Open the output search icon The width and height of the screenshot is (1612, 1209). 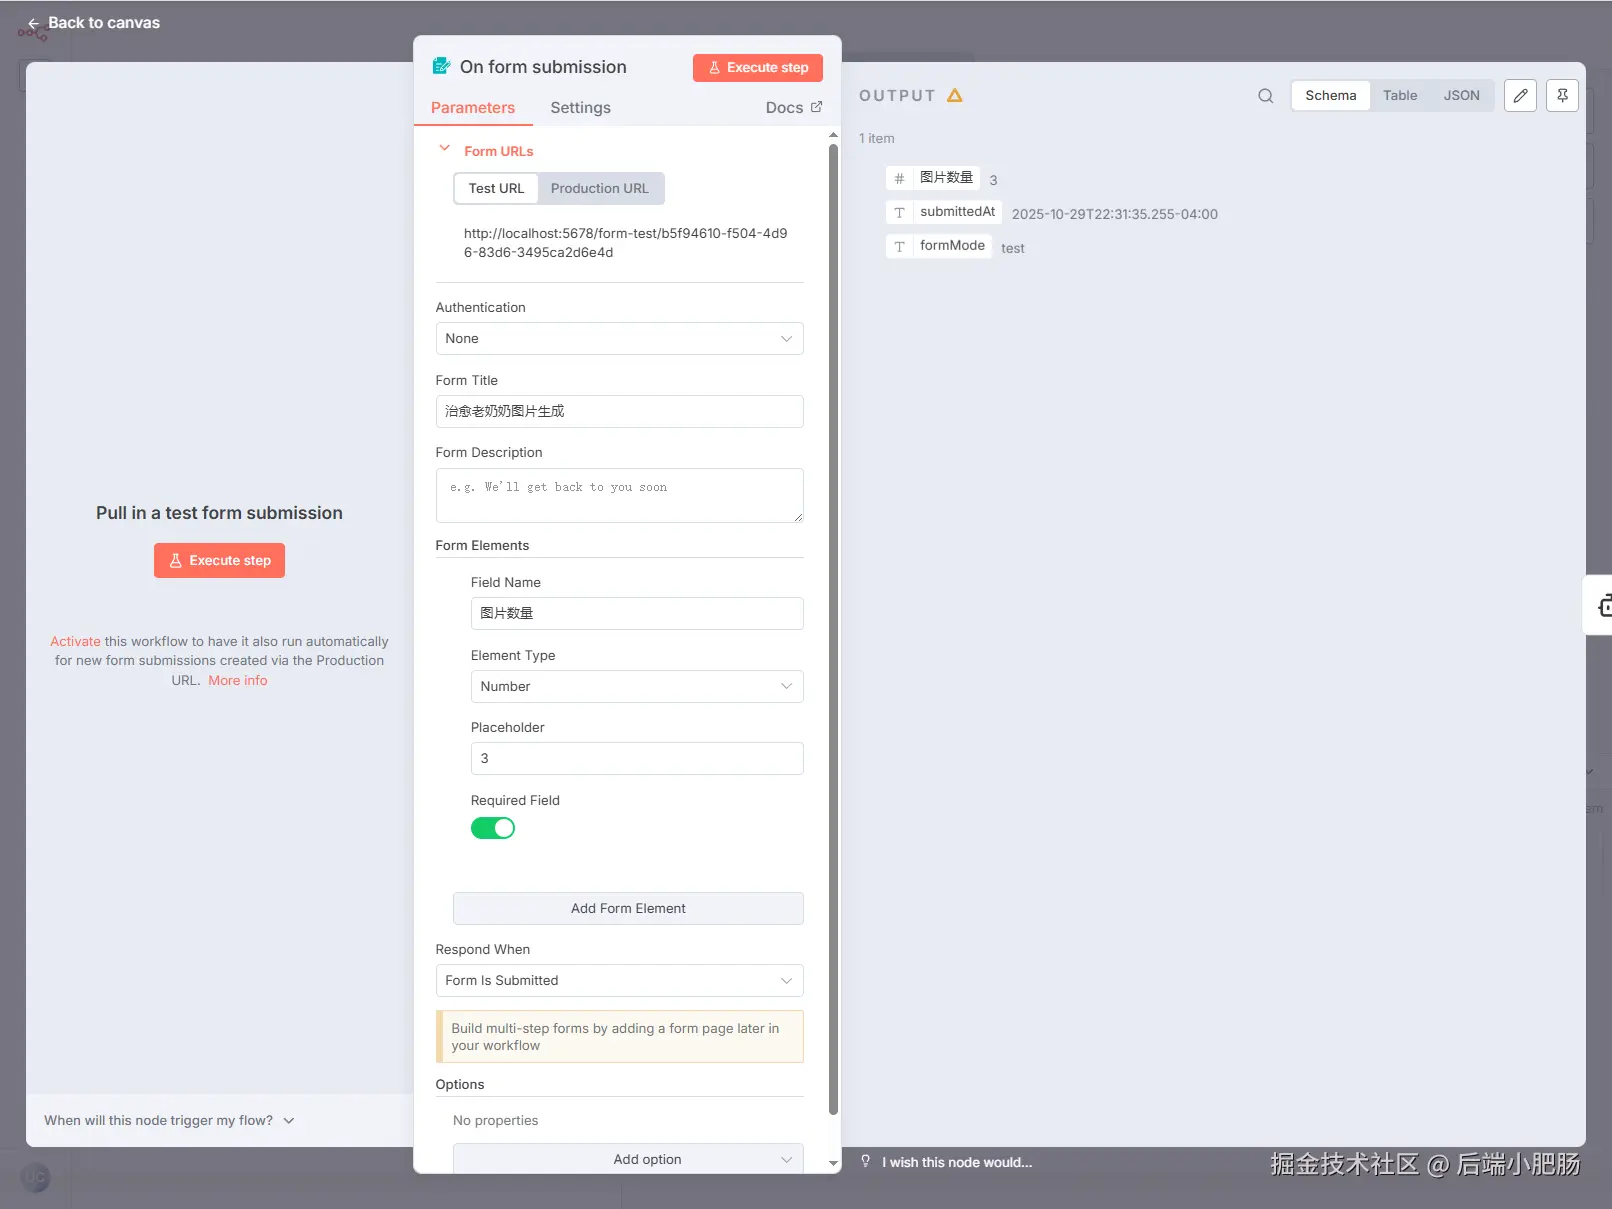click(1266, 96)
